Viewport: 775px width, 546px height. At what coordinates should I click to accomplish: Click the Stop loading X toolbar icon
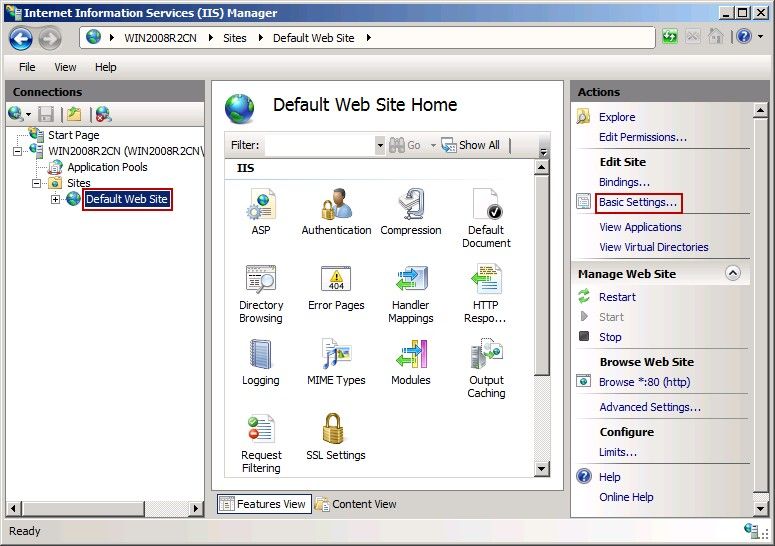point(693,37)
